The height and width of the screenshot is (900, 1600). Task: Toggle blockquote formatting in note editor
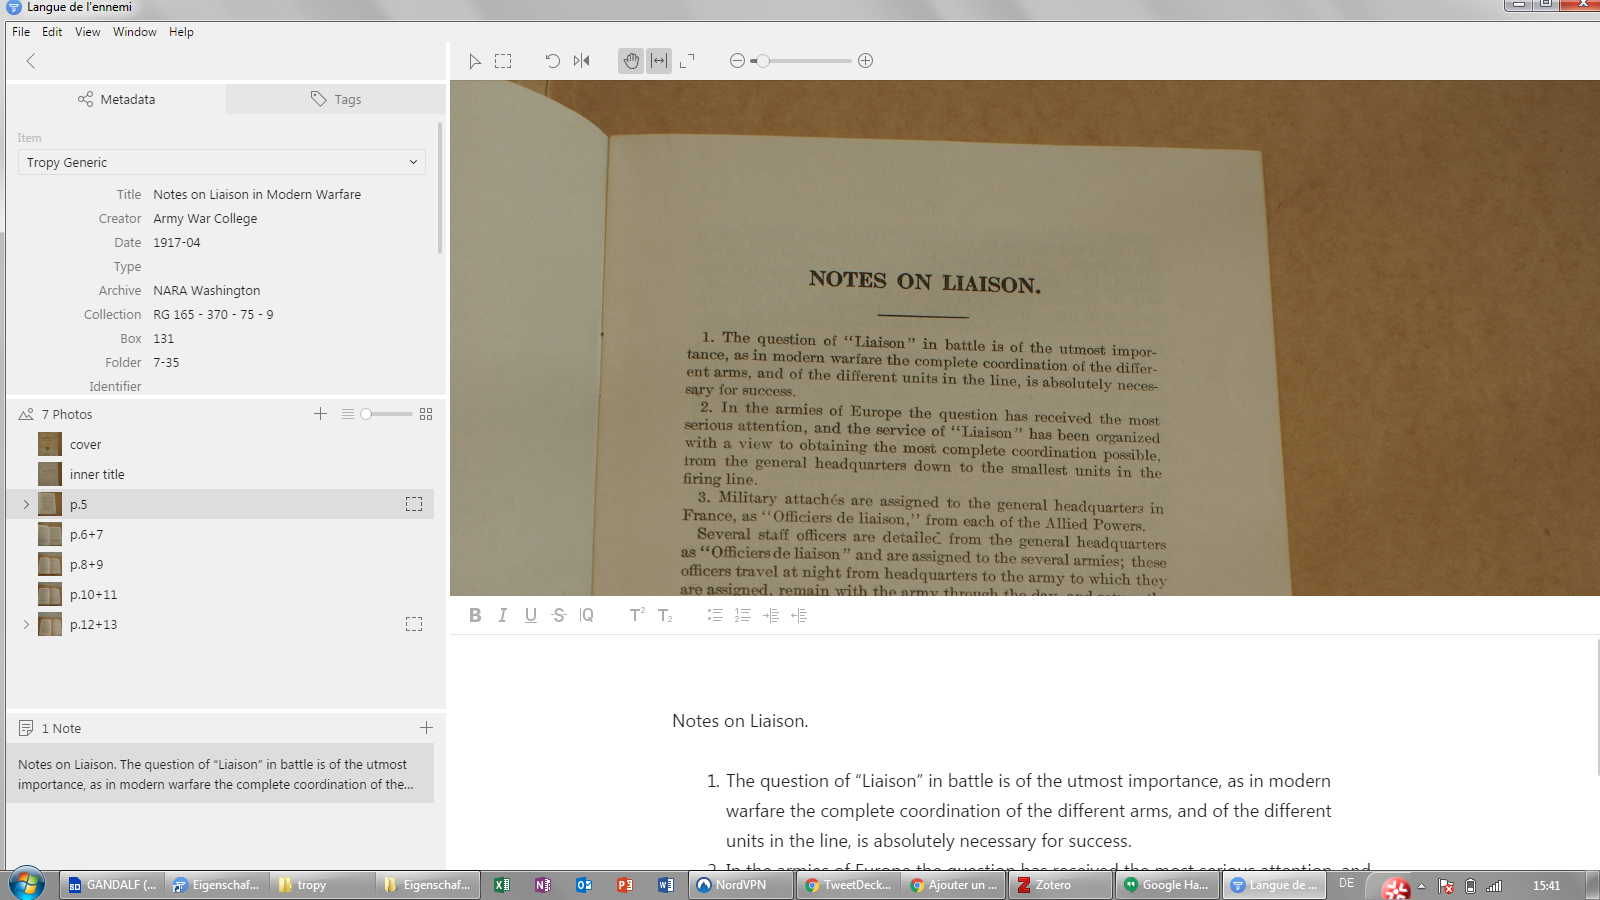click(x=587, y=615)
